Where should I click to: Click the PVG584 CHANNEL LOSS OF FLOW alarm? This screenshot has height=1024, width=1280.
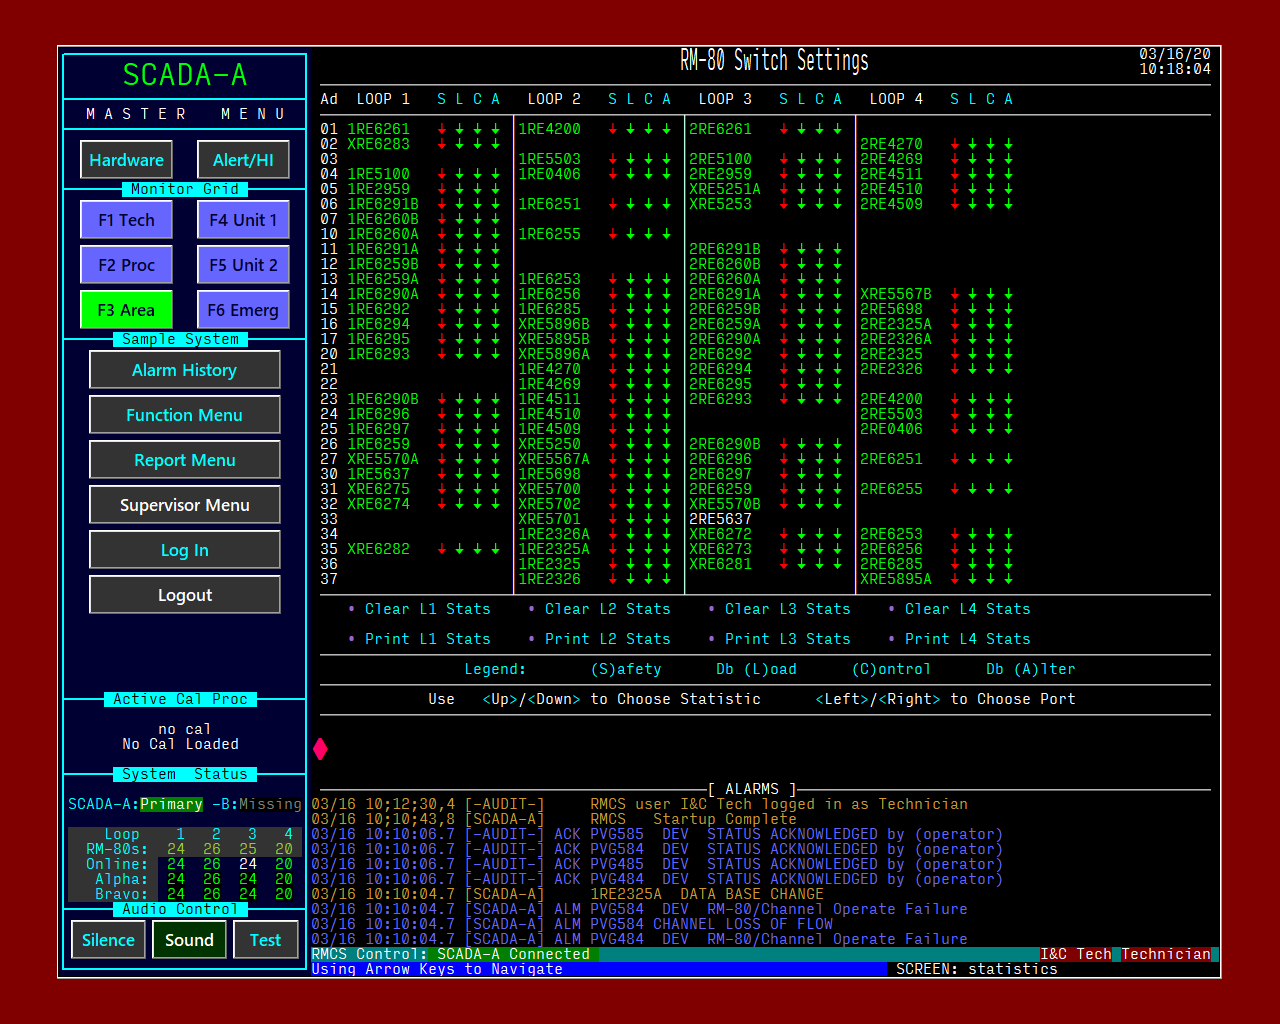pyautogui.click(x=572, y=924)
